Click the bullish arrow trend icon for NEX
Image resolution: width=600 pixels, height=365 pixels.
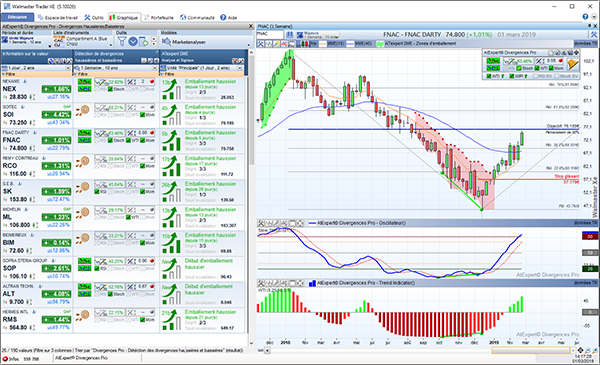click(x=171, y=90)
